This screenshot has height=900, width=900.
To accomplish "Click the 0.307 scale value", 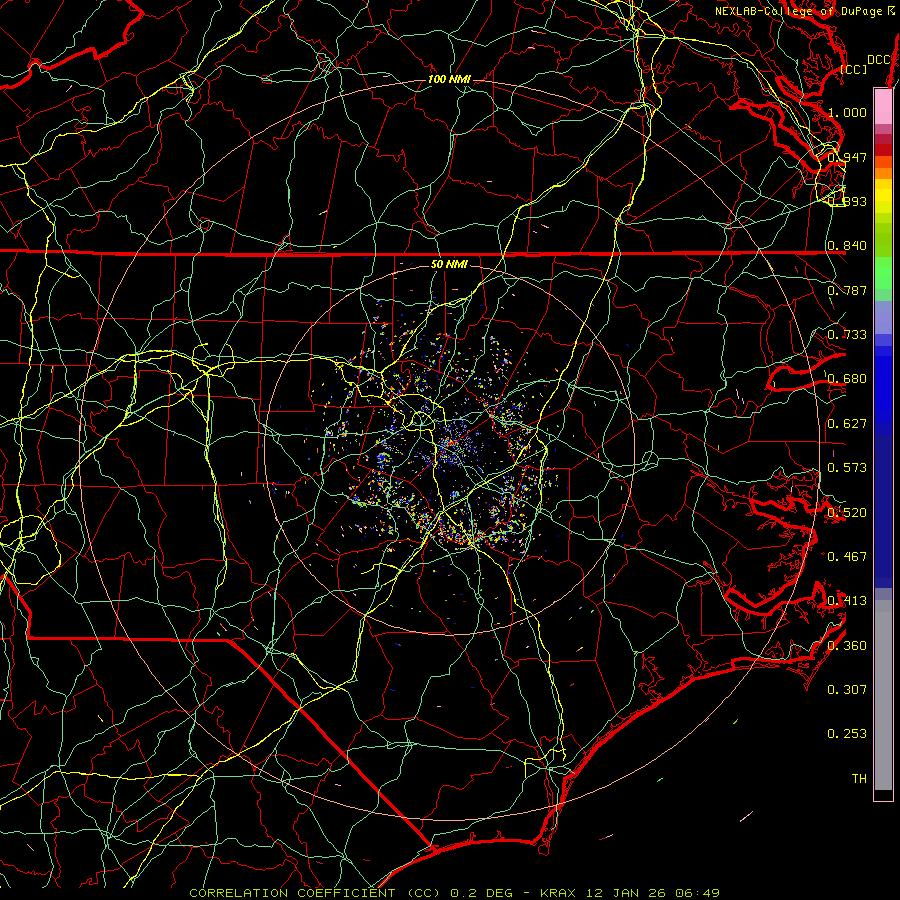I will [x=847, y=690].
